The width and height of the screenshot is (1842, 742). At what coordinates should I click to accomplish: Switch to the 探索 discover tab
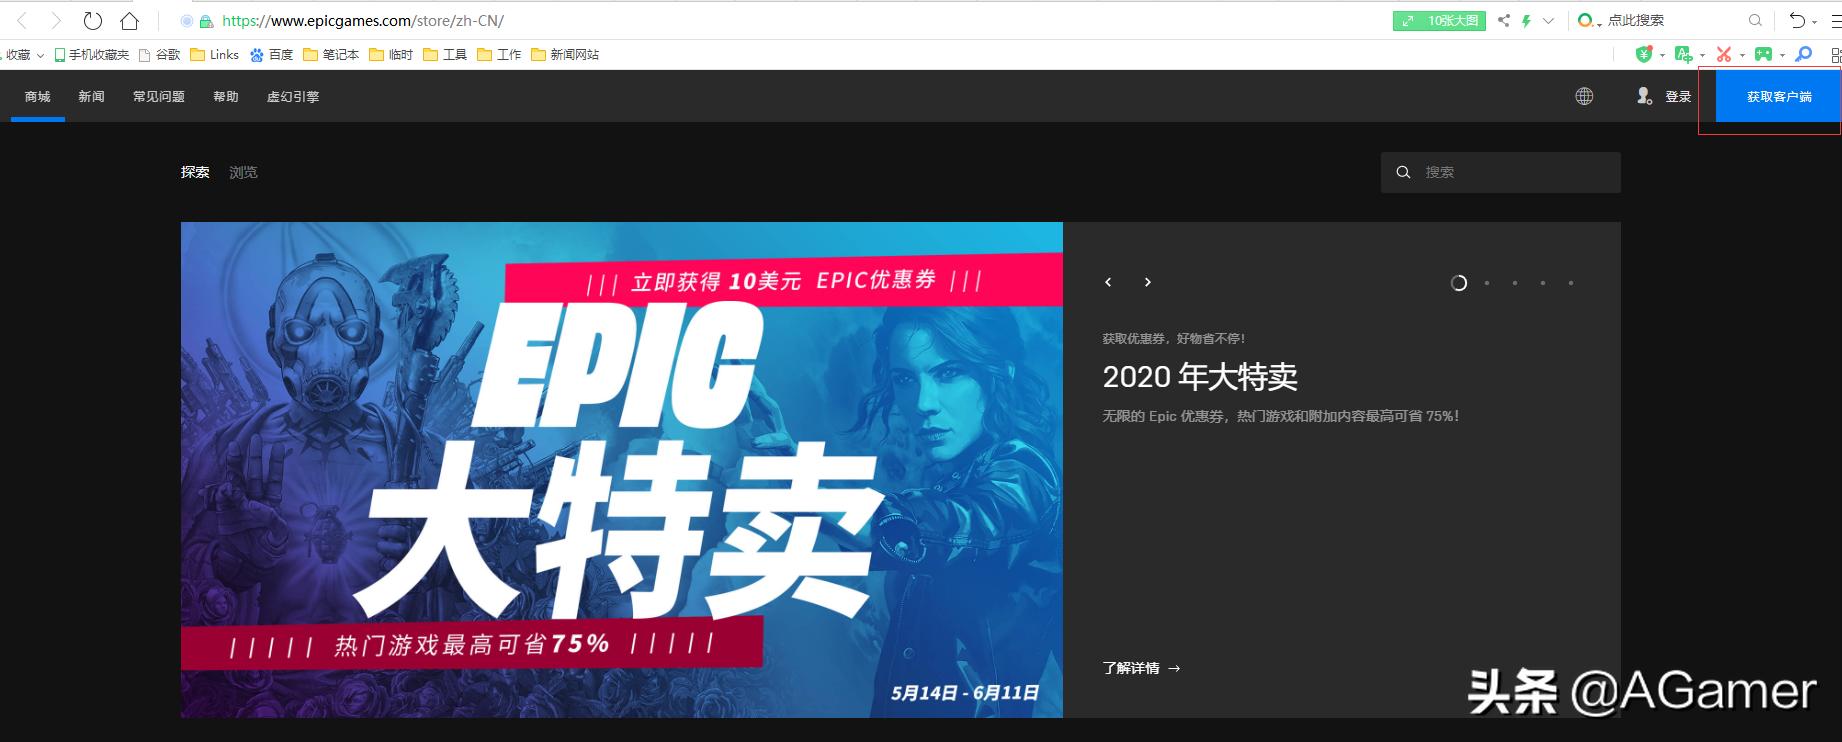195,172
